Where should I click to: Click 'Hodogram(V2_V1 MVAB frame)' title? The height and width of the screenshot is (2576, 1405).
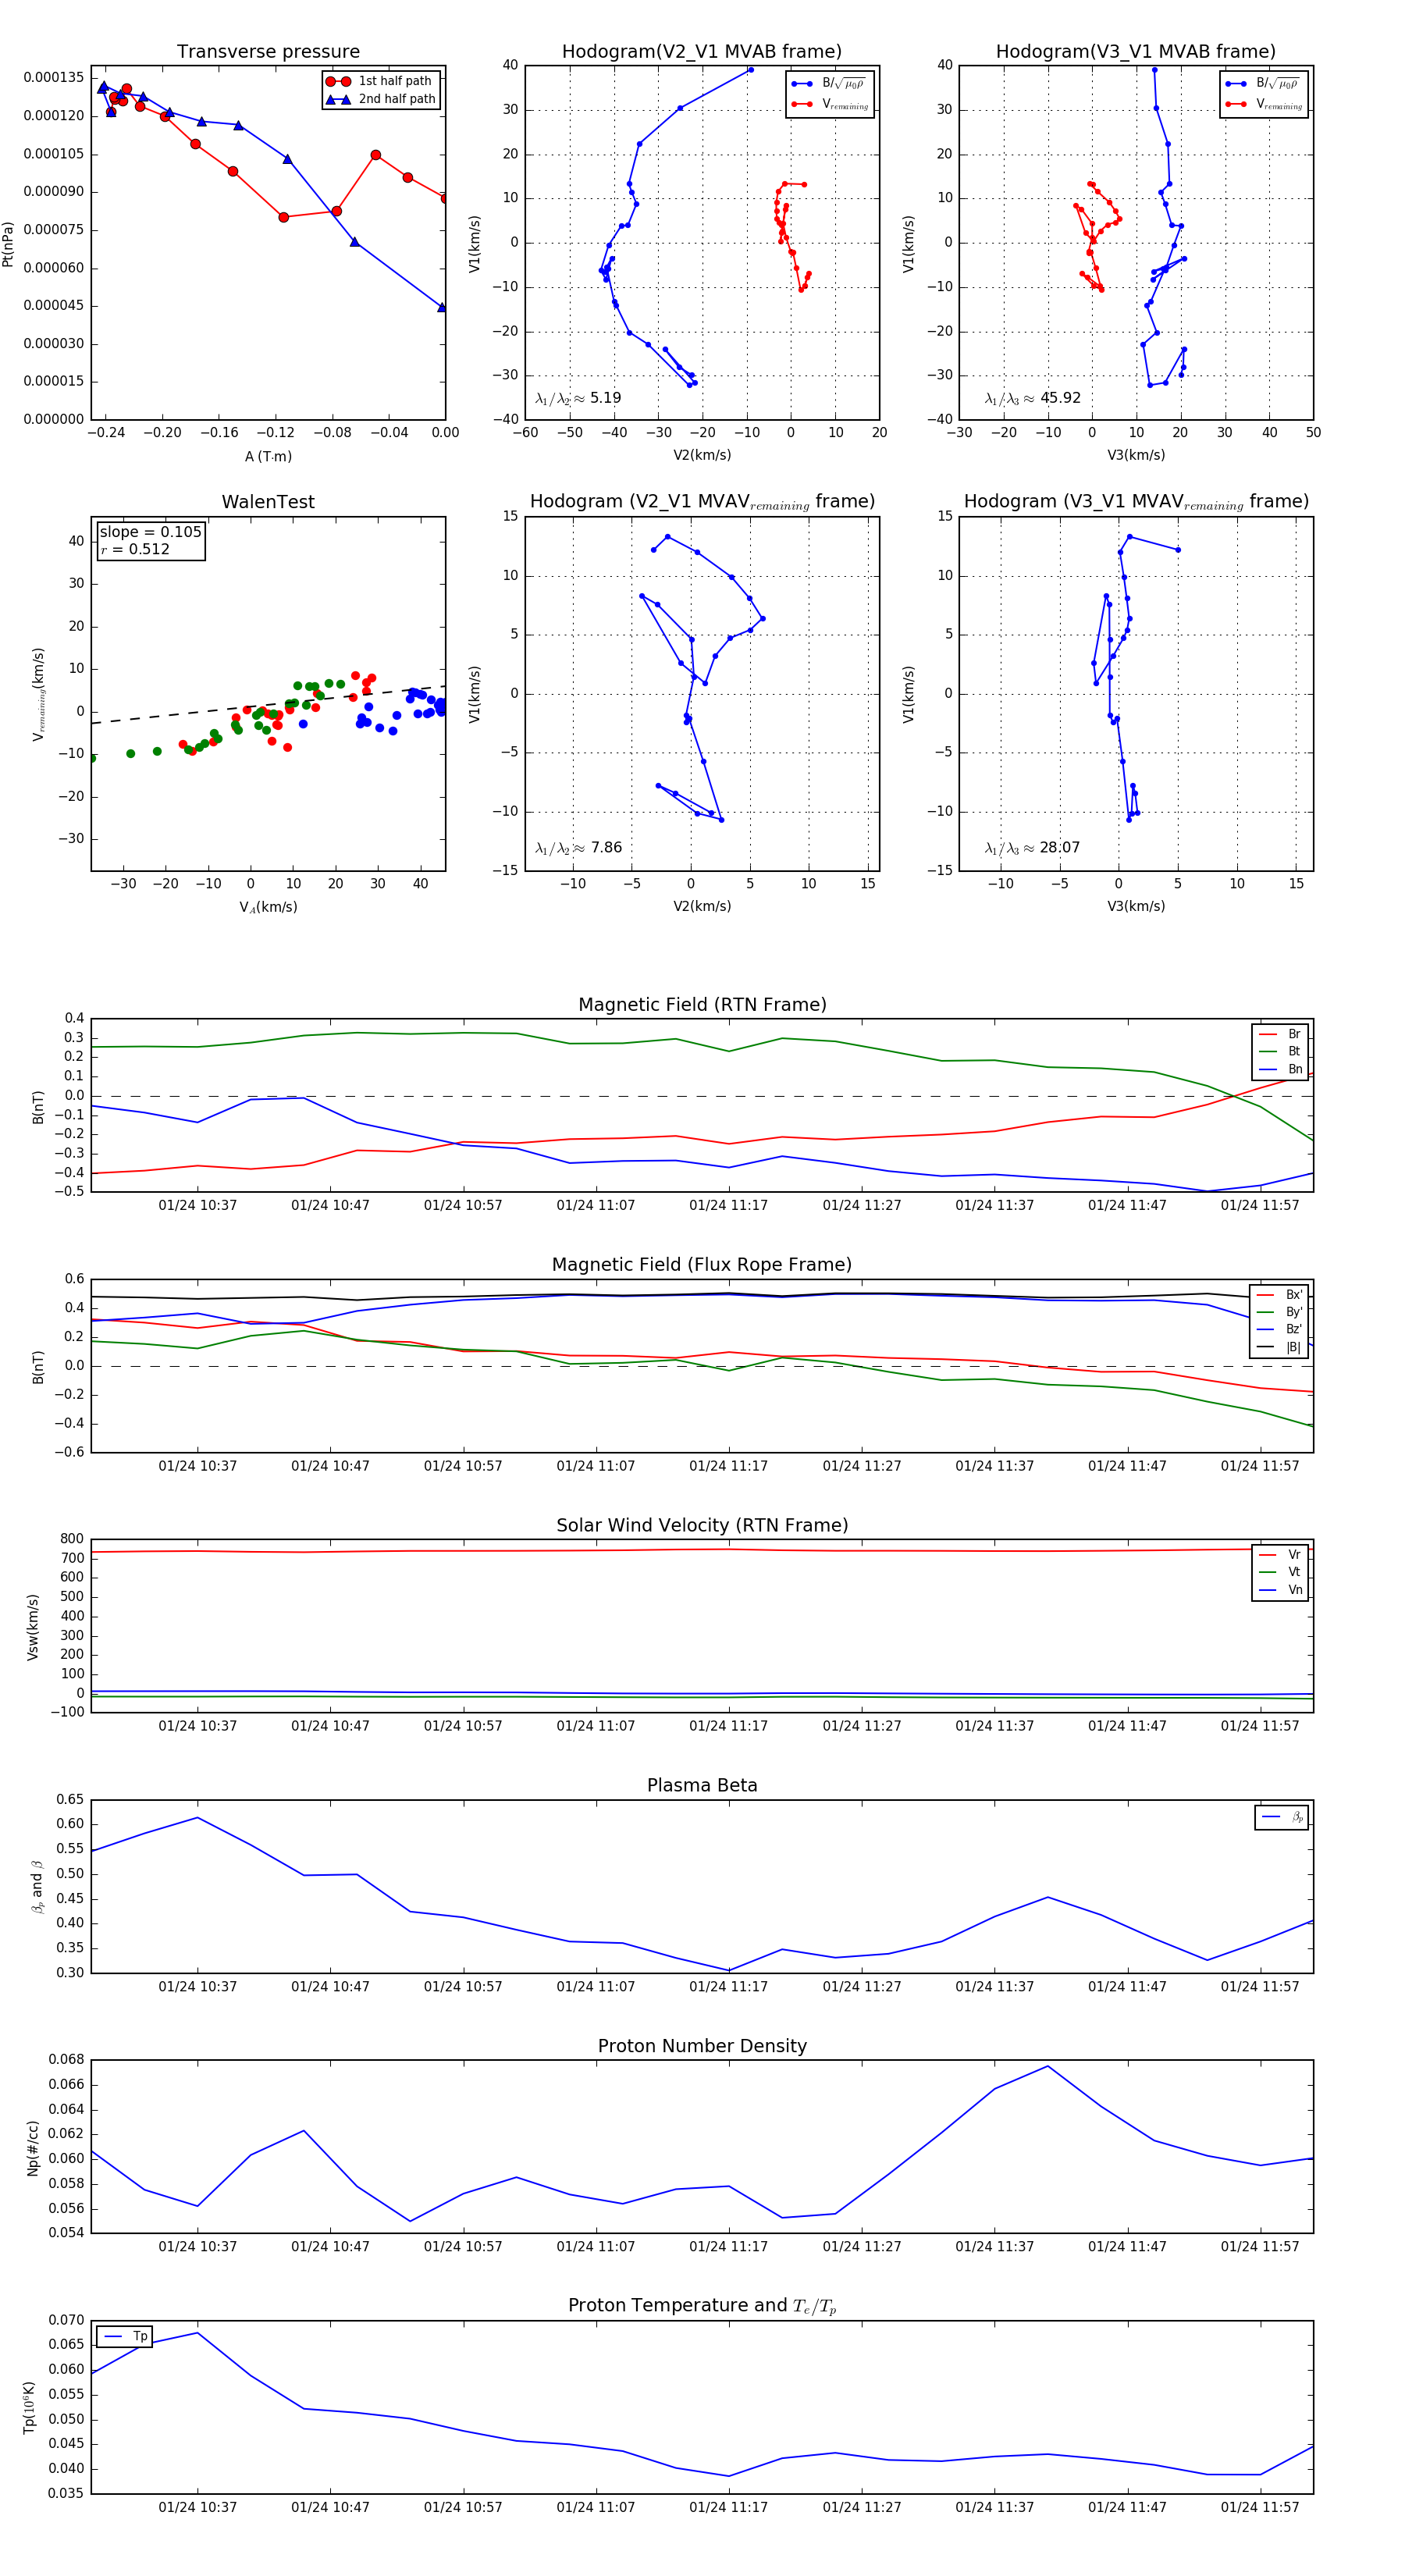click(x=702, y=51)
